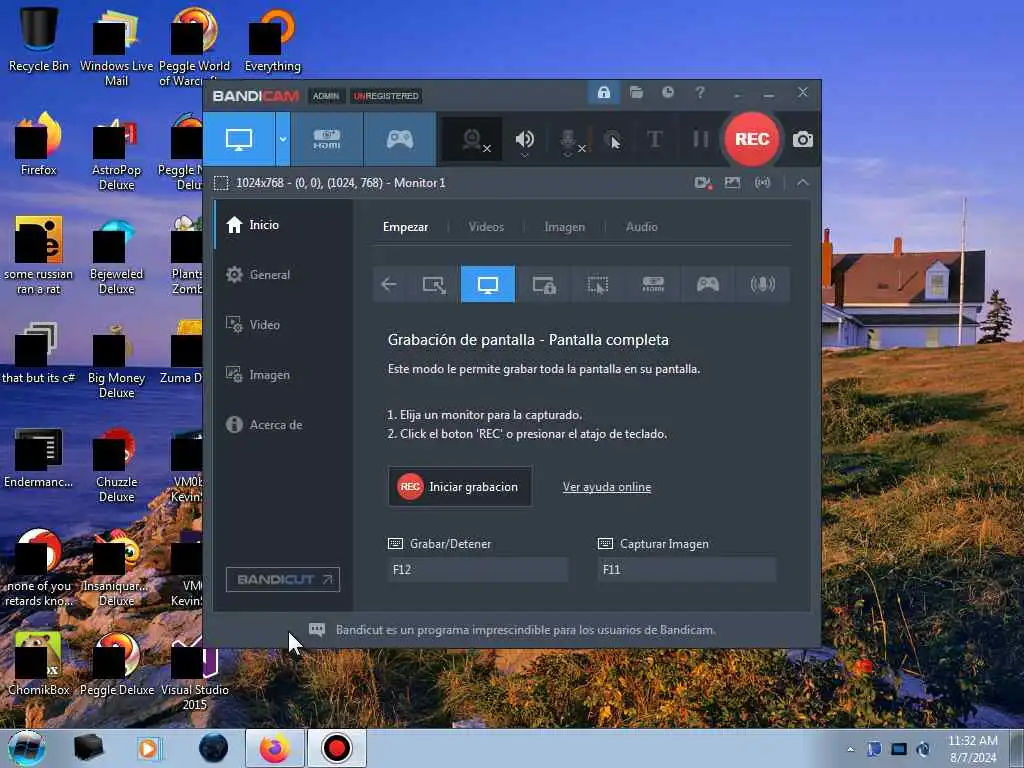Click the Bandicut message at the bottom
This screenshot has width=1024, height=768.
[x=526, y=630]
